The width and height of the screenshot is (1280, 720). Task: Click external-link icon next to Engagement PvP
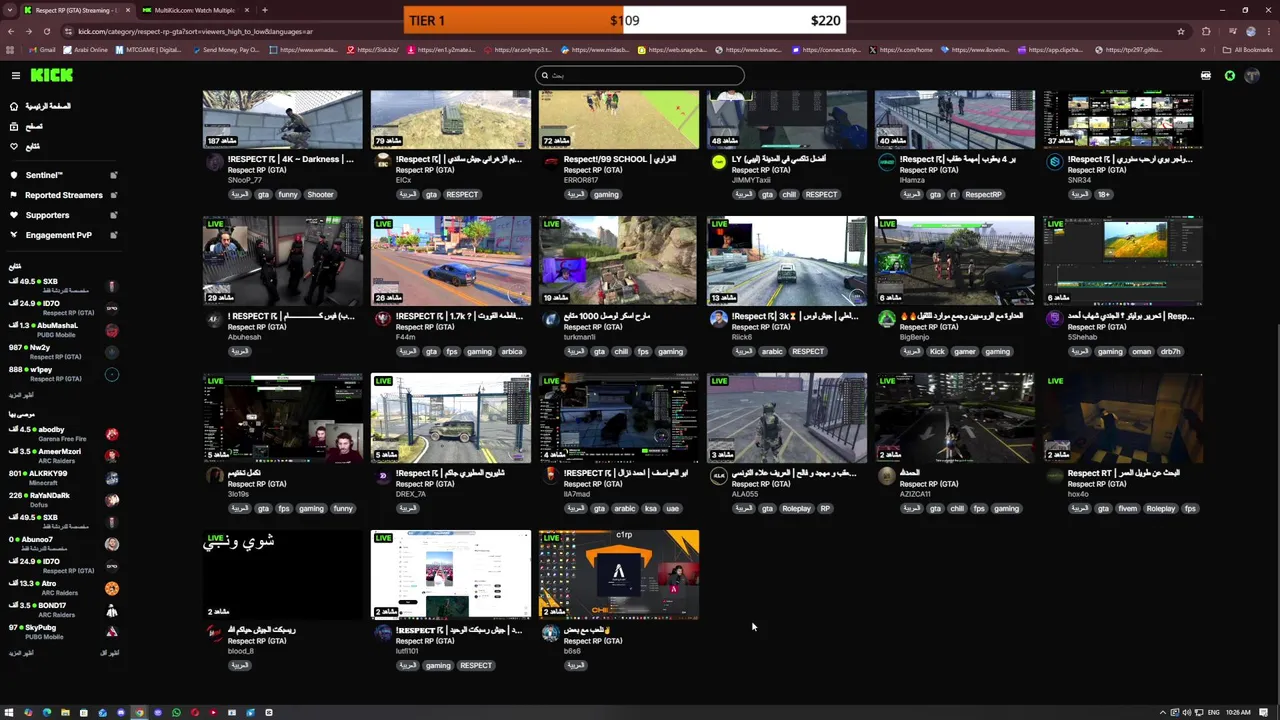(x=113, y=235)
